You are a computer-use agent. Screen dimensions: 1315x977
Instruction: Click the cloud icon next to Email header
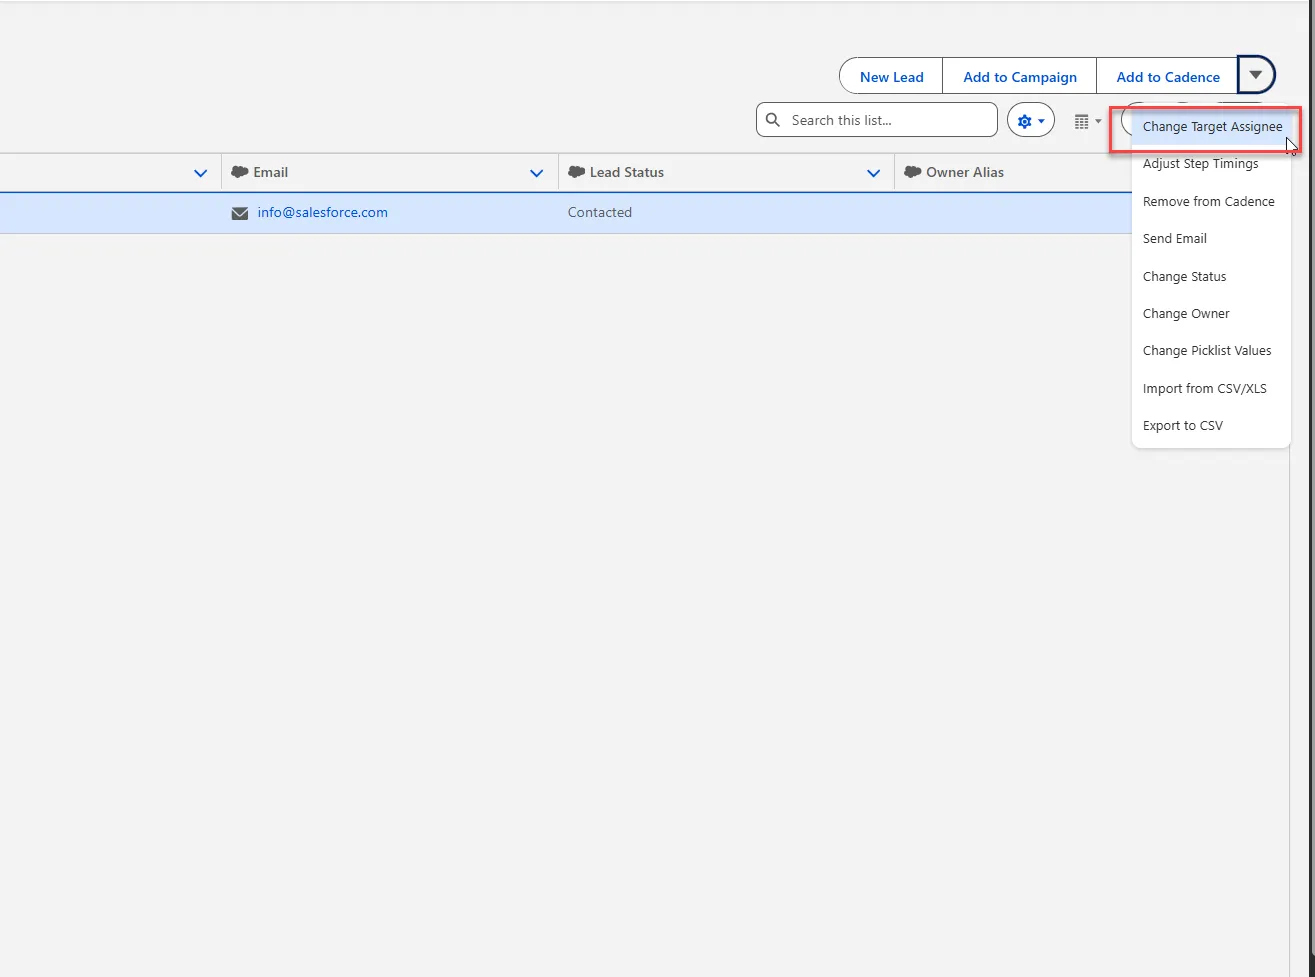click(x=239, y=172)
